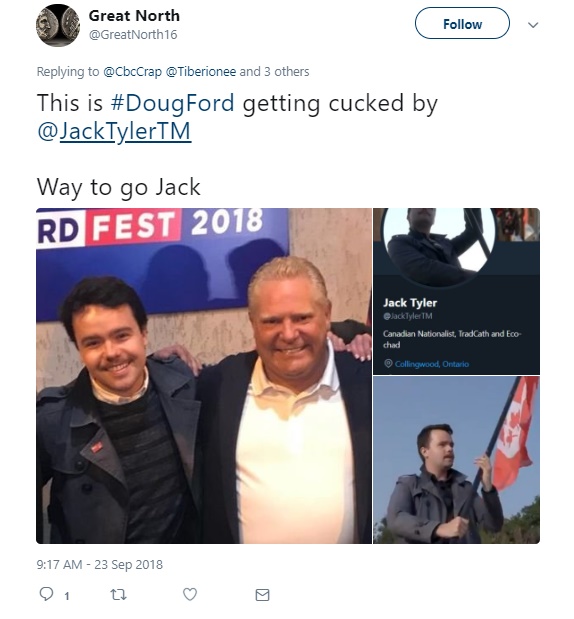574x619 pixels.
Task: Retweet this tweet using the retweet icon
Action: [118, 594]
